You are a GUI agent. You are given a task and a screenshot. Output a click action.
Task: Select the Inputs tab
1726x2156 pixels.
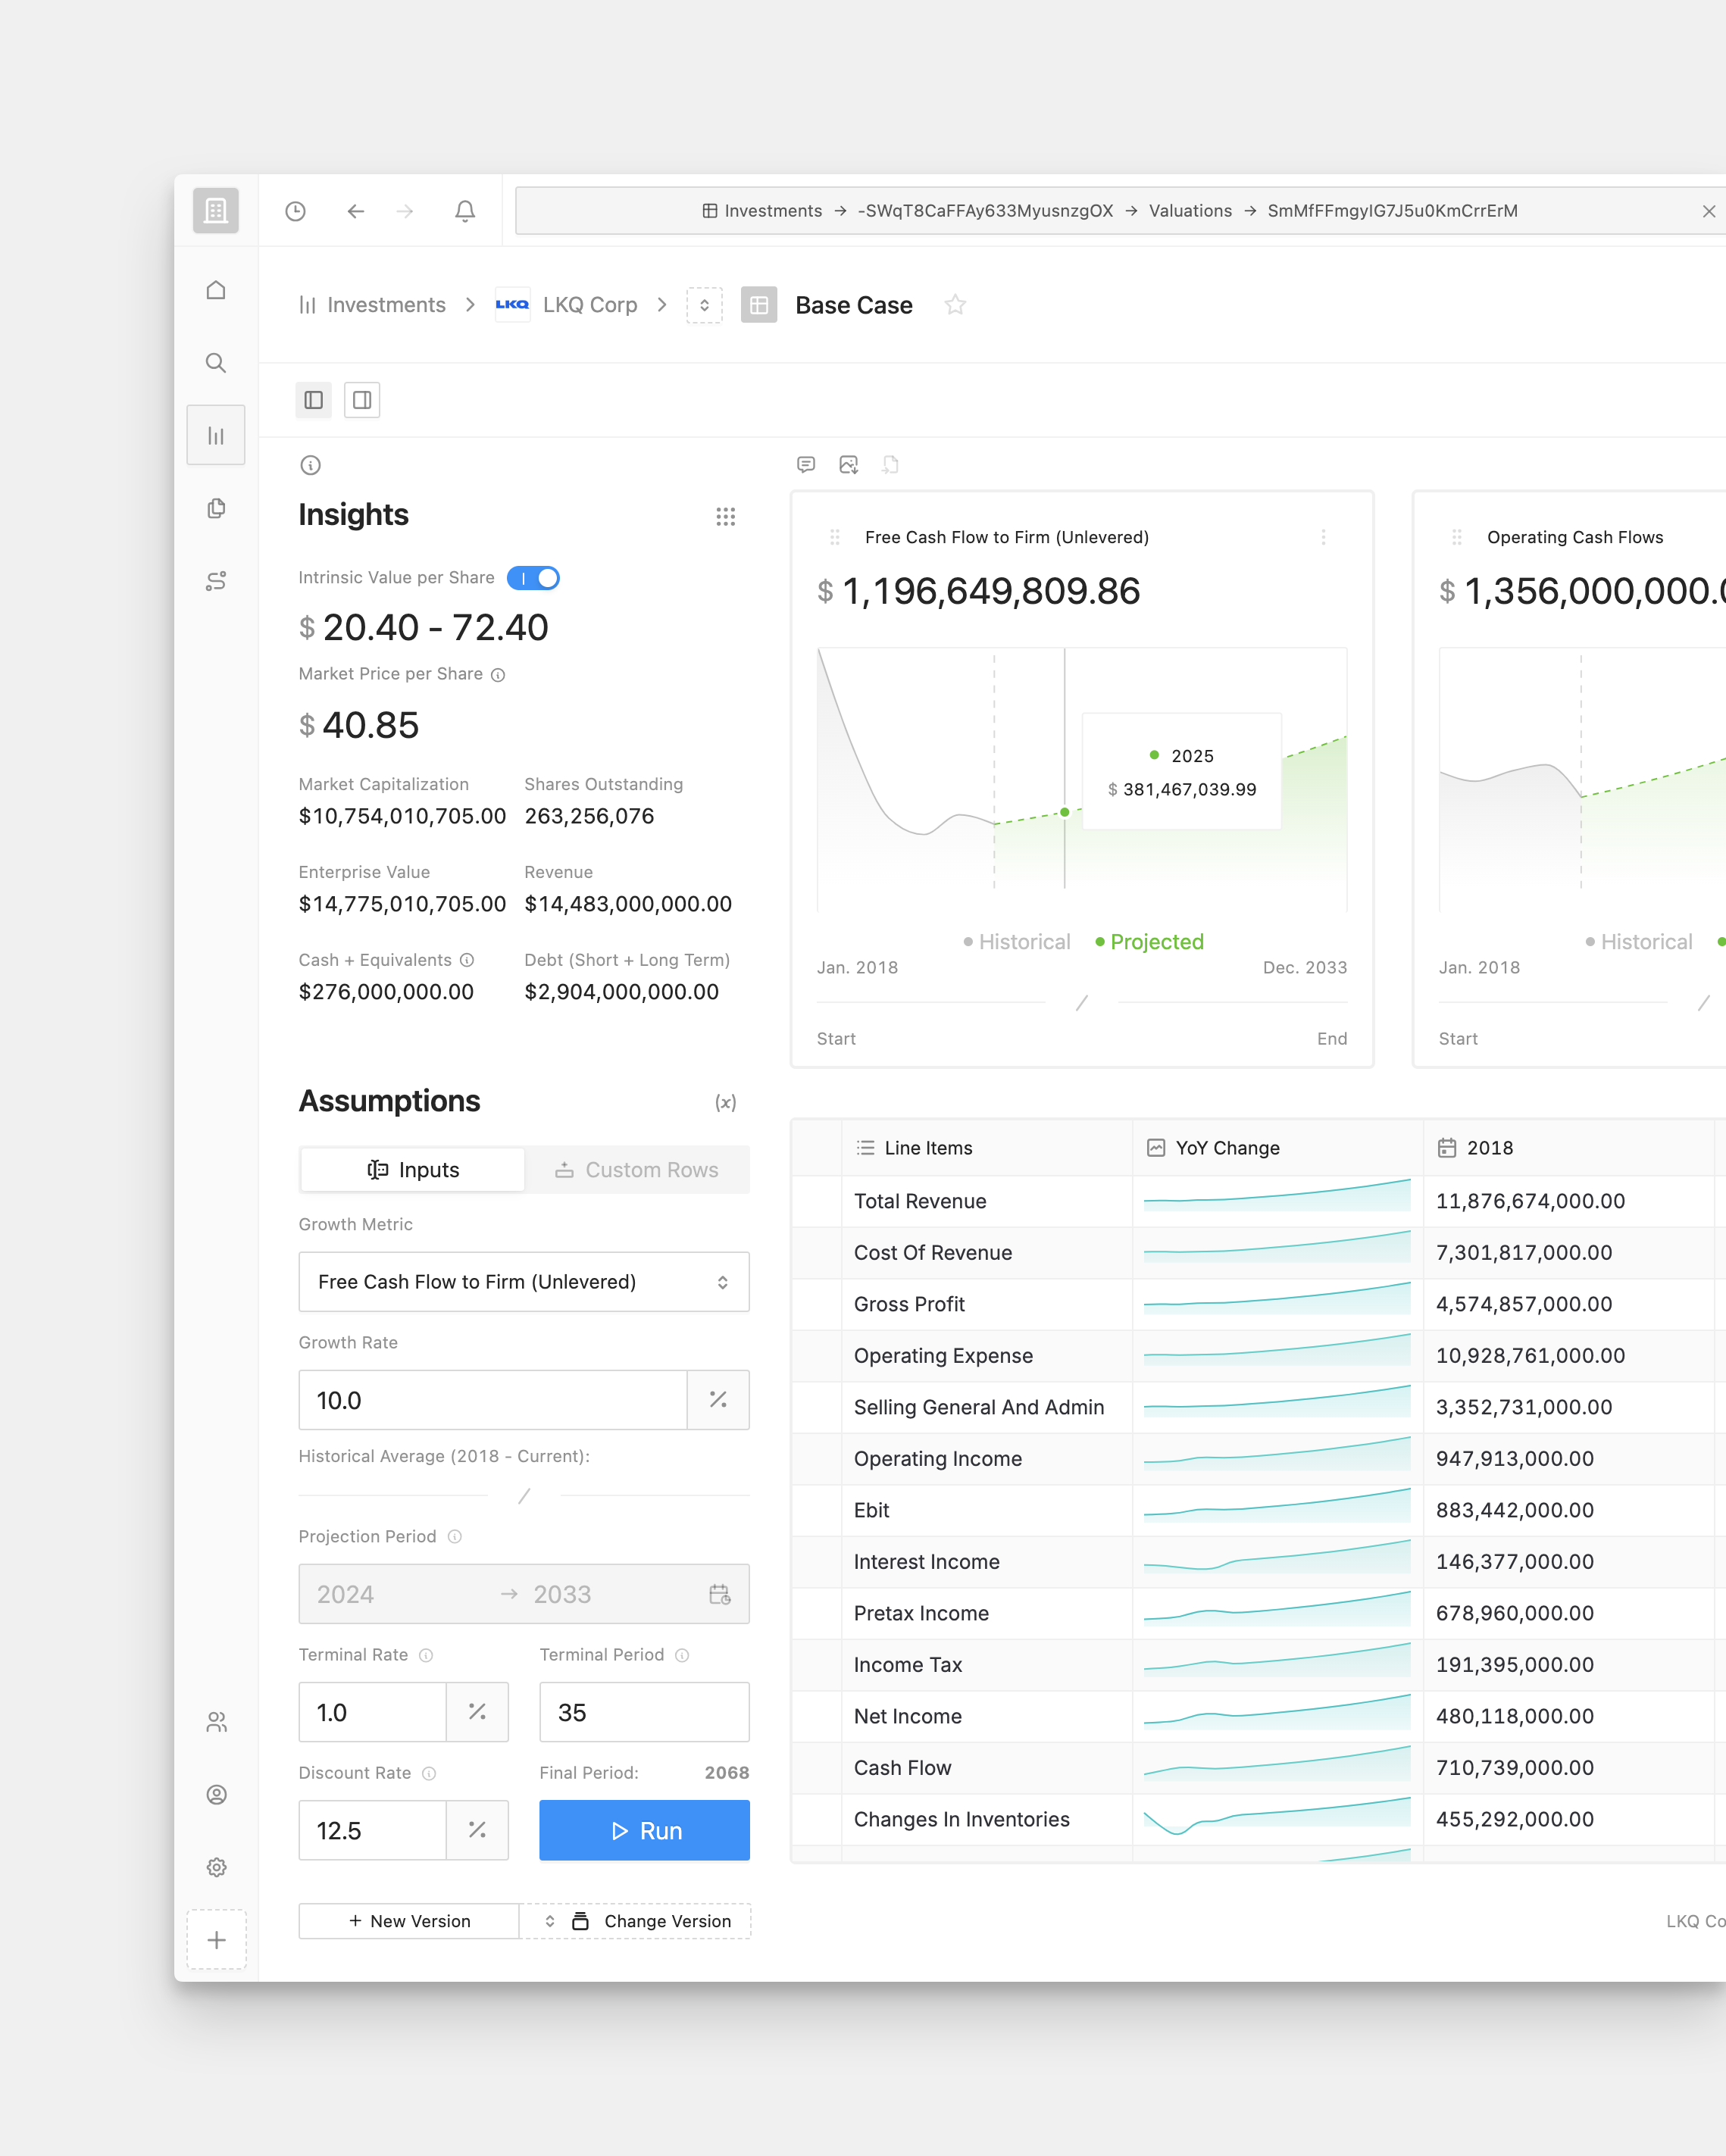tap(413, 1170)
